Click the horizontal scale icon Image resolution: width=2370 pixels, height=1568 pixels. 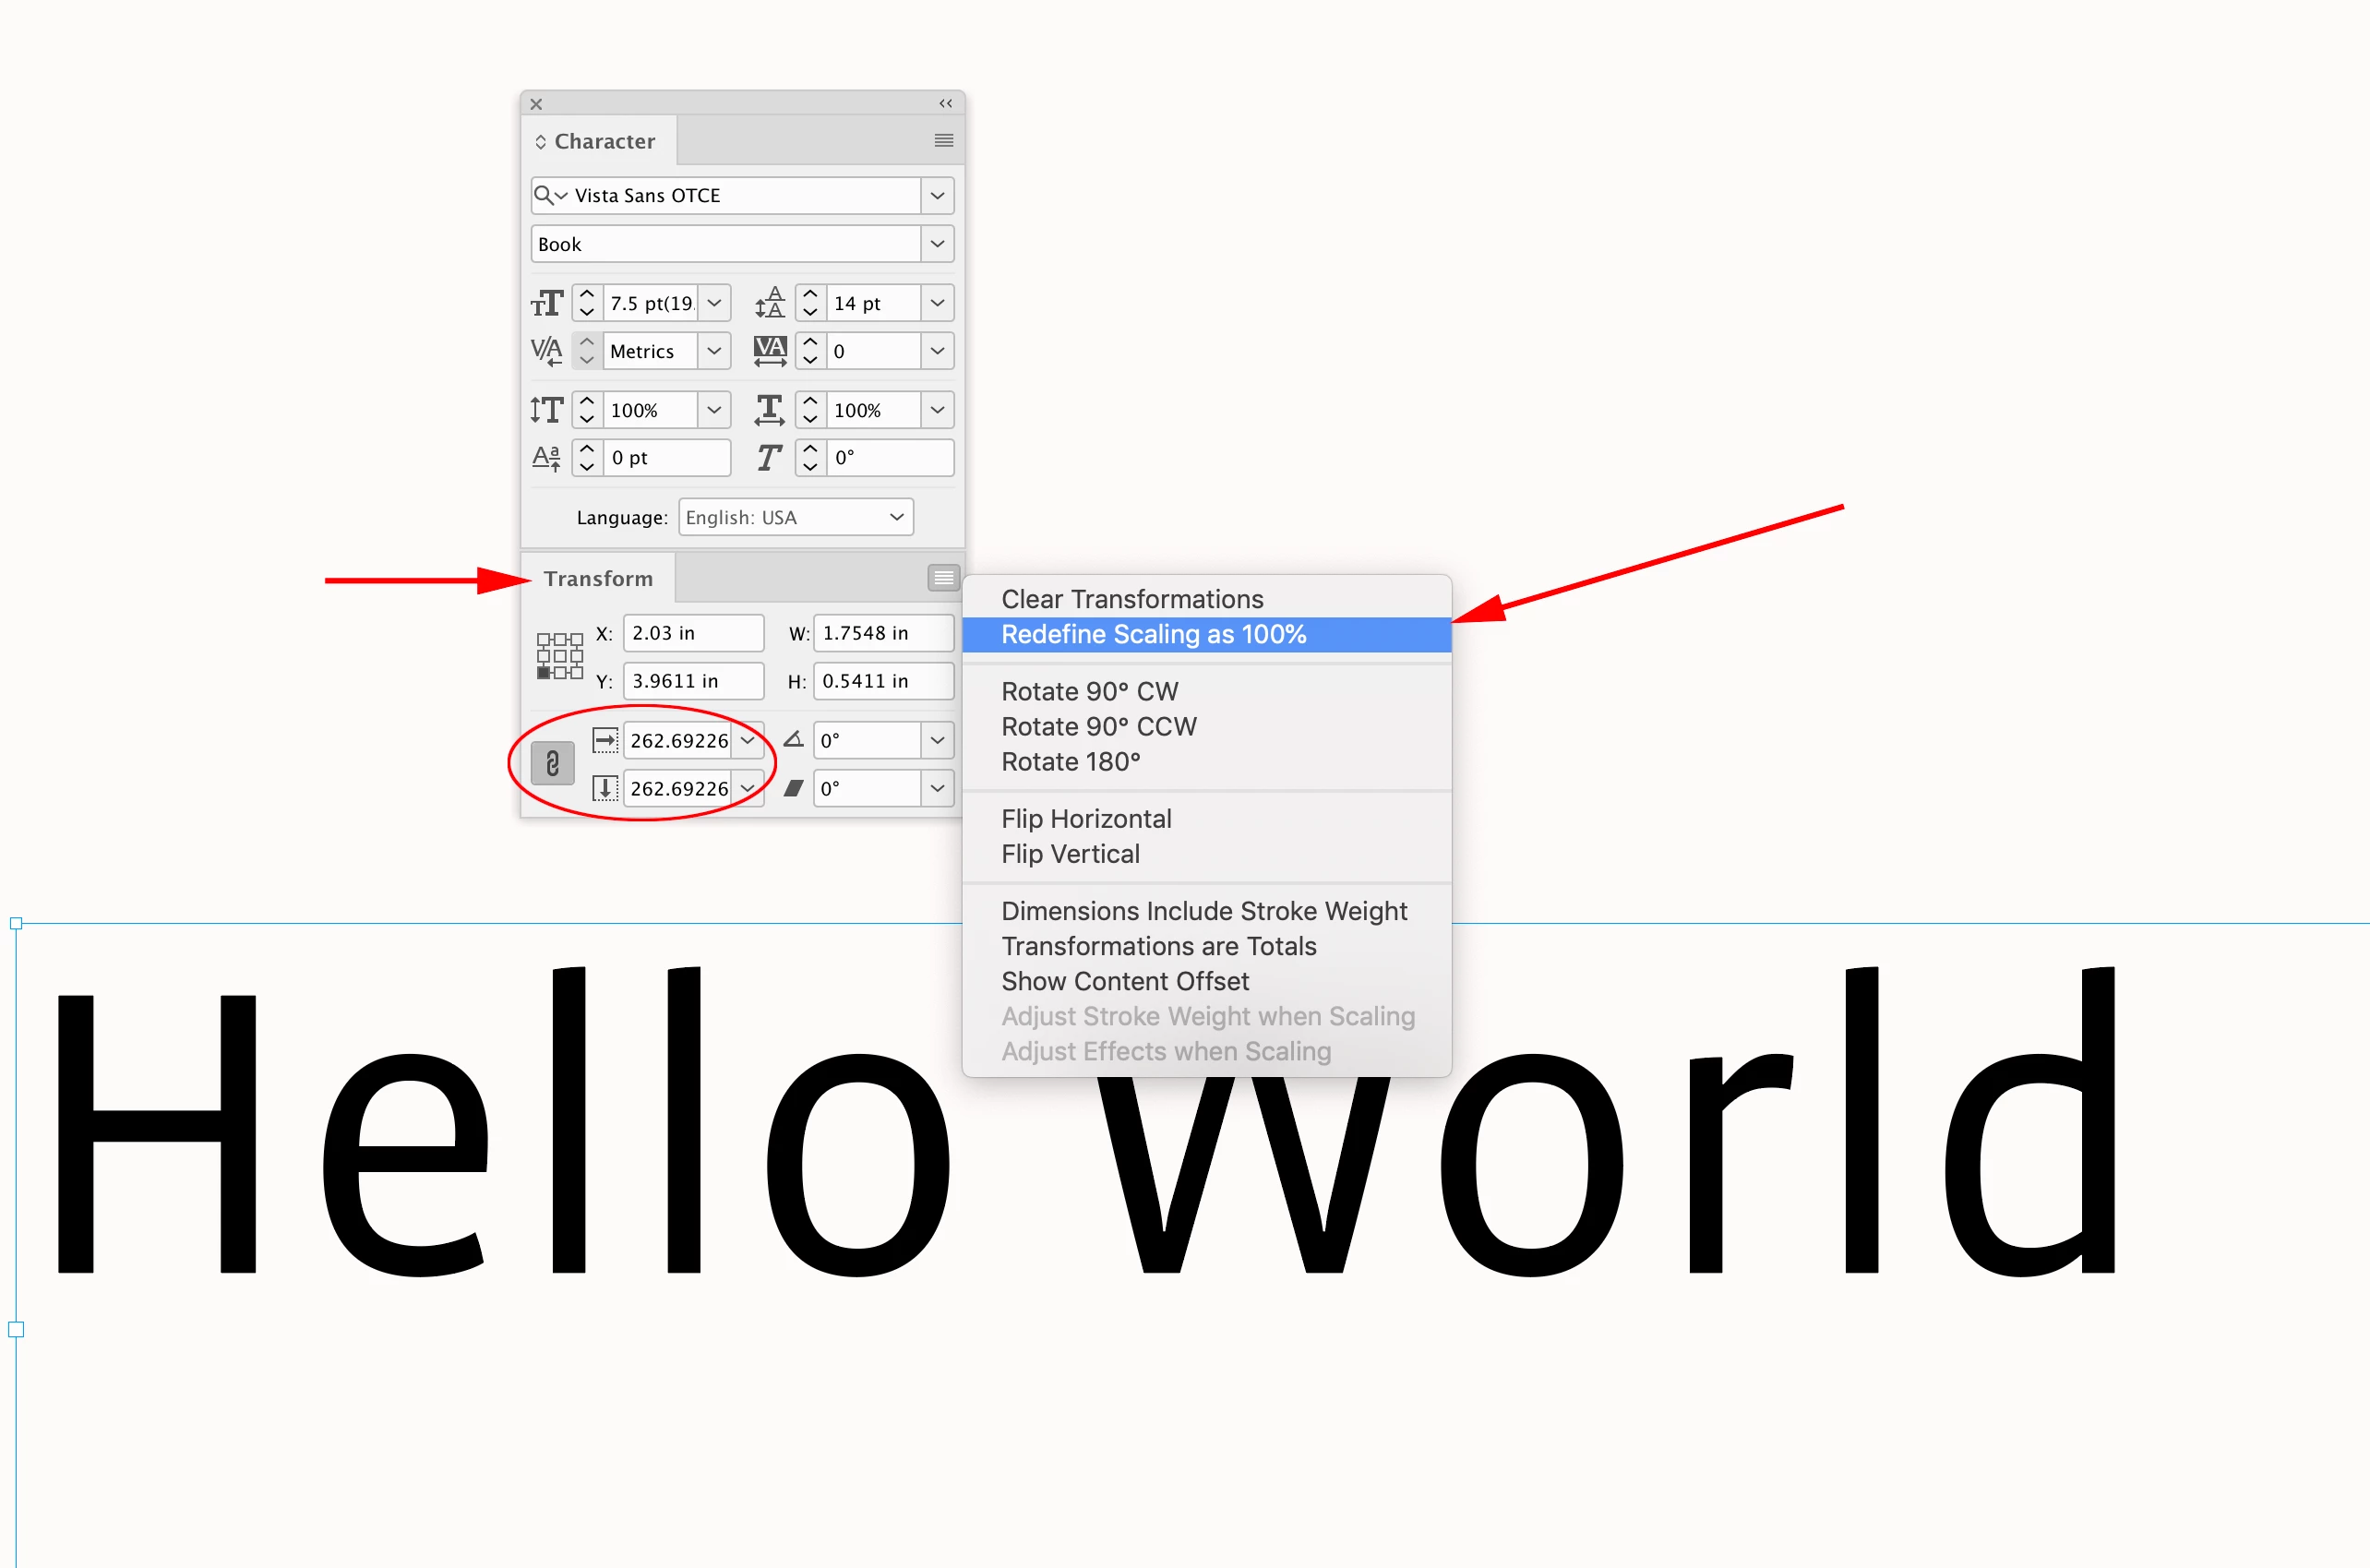pyautogui.click(x=770, y=410)
